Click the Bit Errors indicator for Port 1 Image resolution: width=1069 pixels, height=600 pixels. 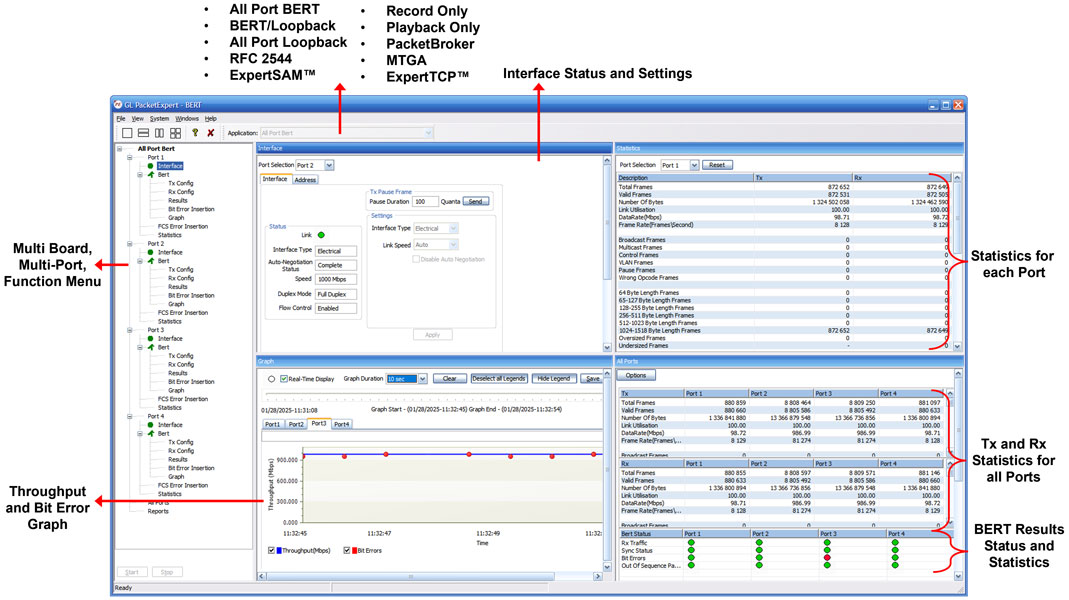point(691,558)
